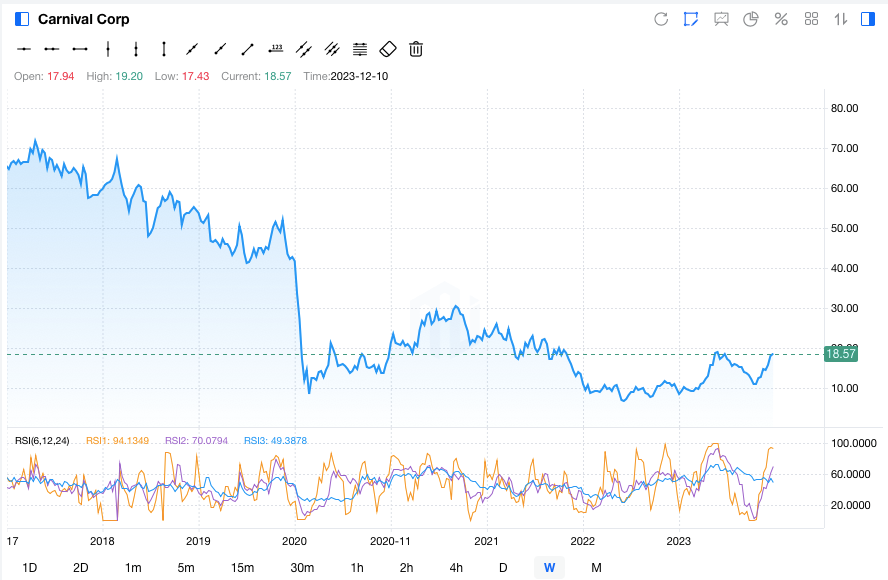This screenshot has height=580, width=888.
Task: Click the trash icon to delete drawings
Action: tap(416, 48)
